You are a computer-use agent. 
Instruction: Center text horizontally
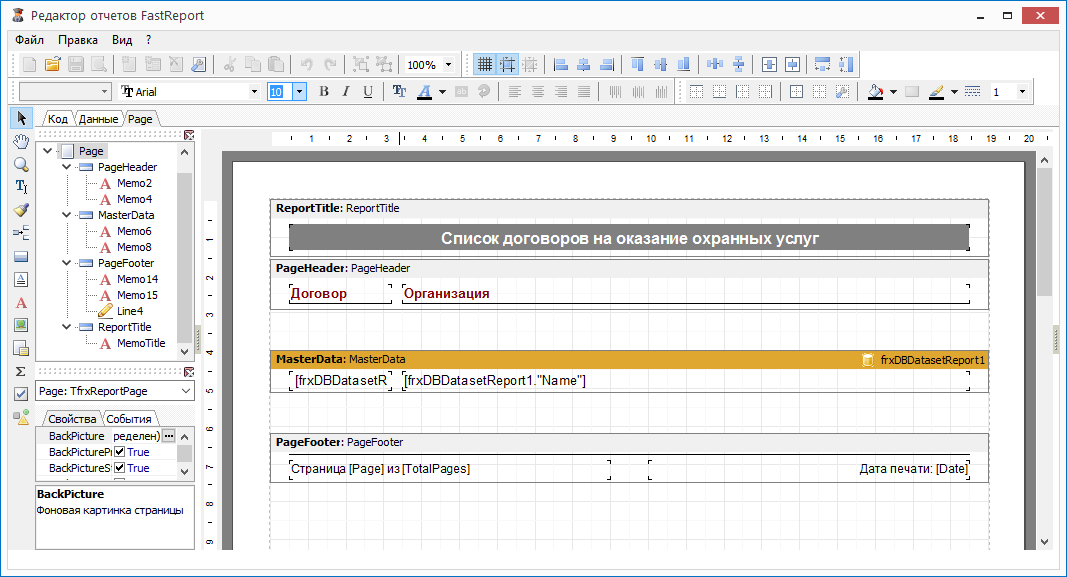point(538,91)
